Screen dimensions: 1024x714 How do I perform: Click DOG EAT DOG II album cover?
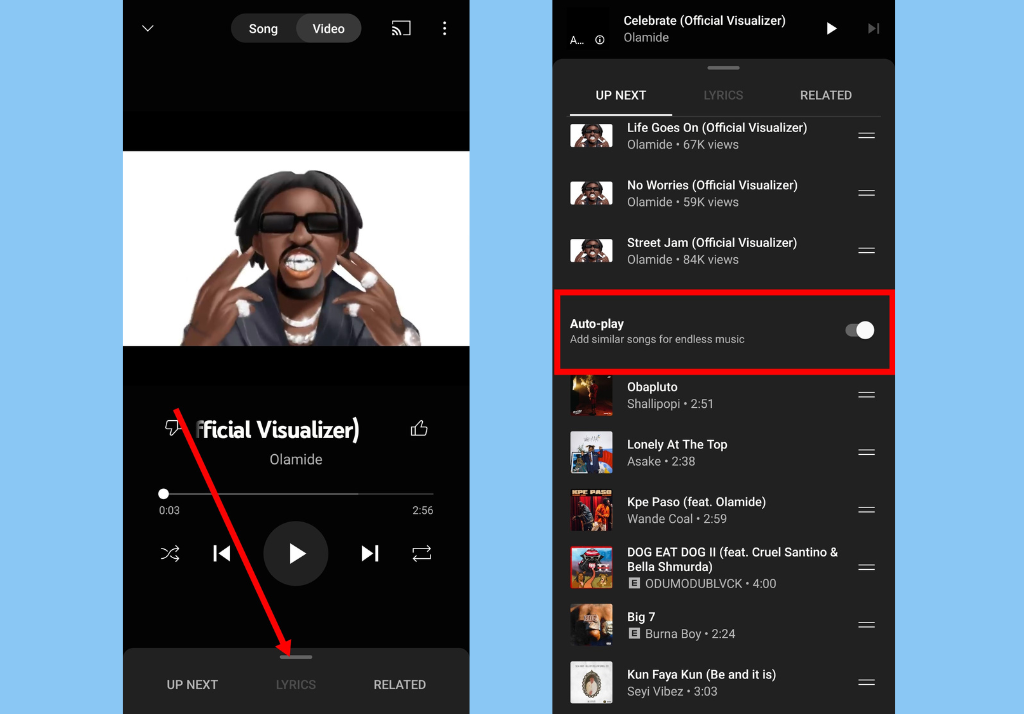(x=591, y=568)
